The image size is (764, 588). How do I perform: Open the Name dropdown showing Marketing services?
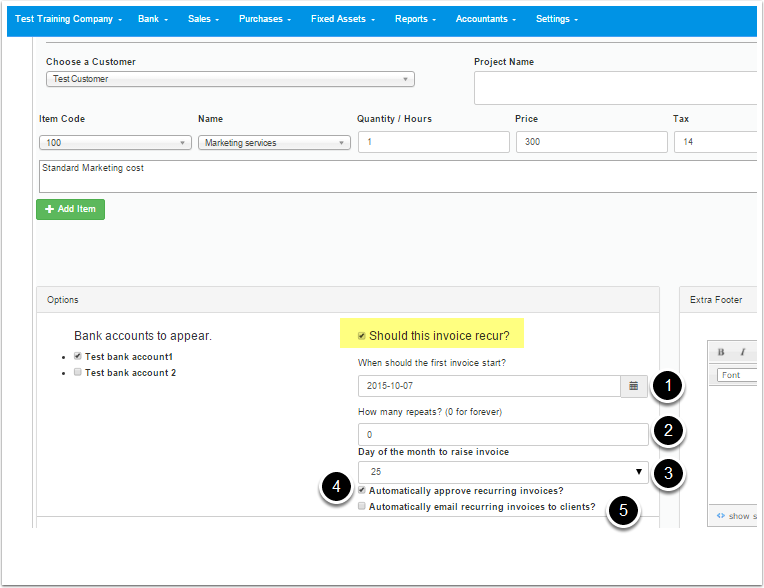click(274, 143)
